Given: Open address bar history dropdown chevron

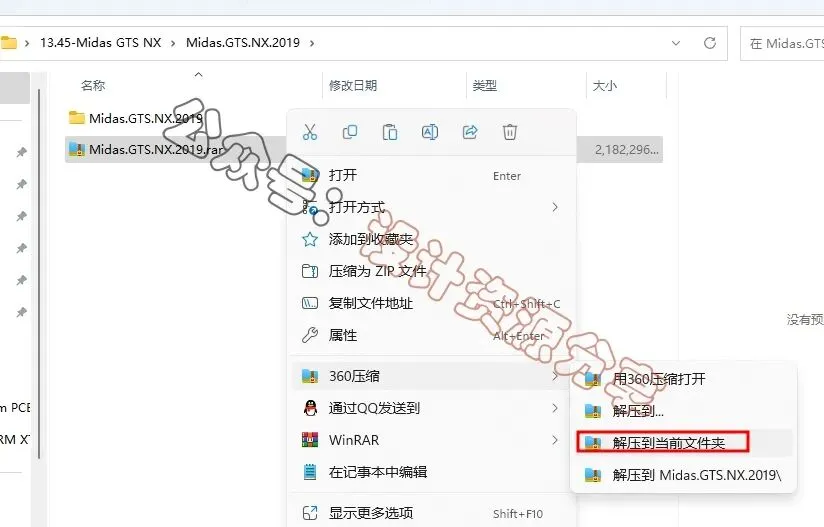Looking at the screenshot, I should point(676,43).
